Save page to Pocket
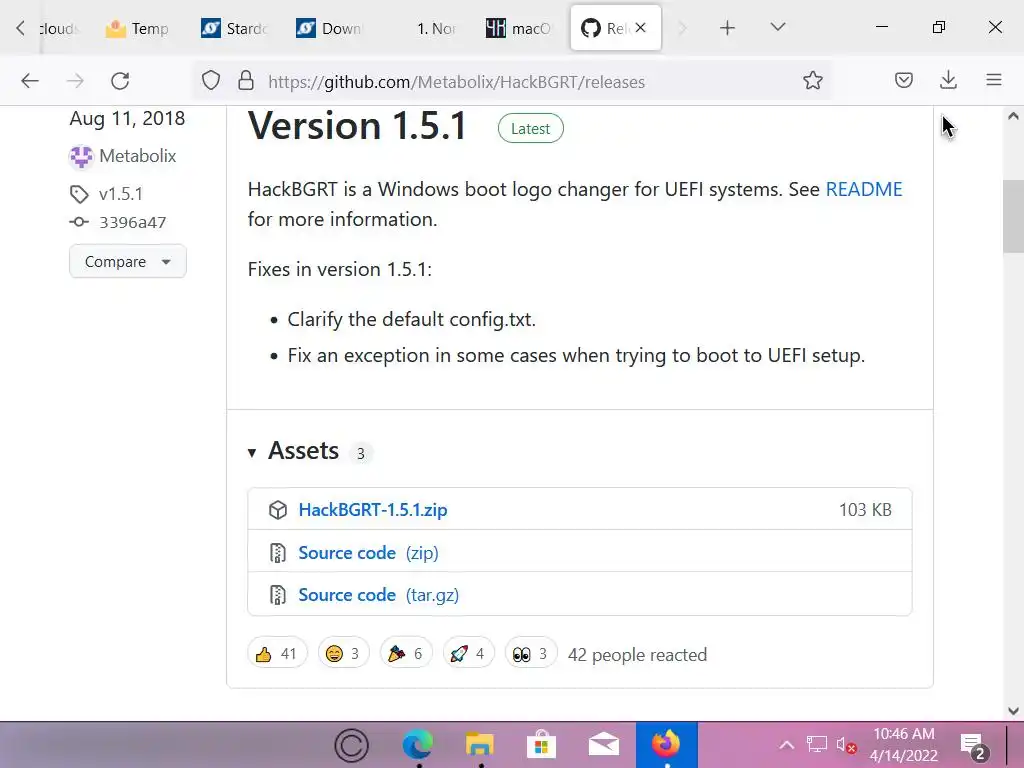This screenshot has height=768, width=1024. [904, 80]
